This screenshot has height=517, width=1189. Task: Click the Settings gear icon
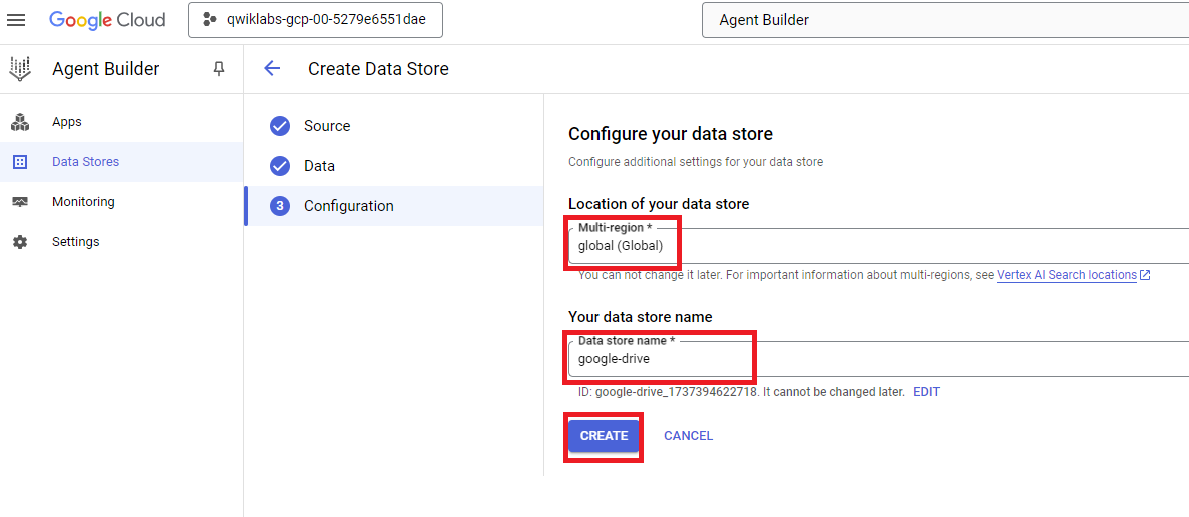[20, 242]
